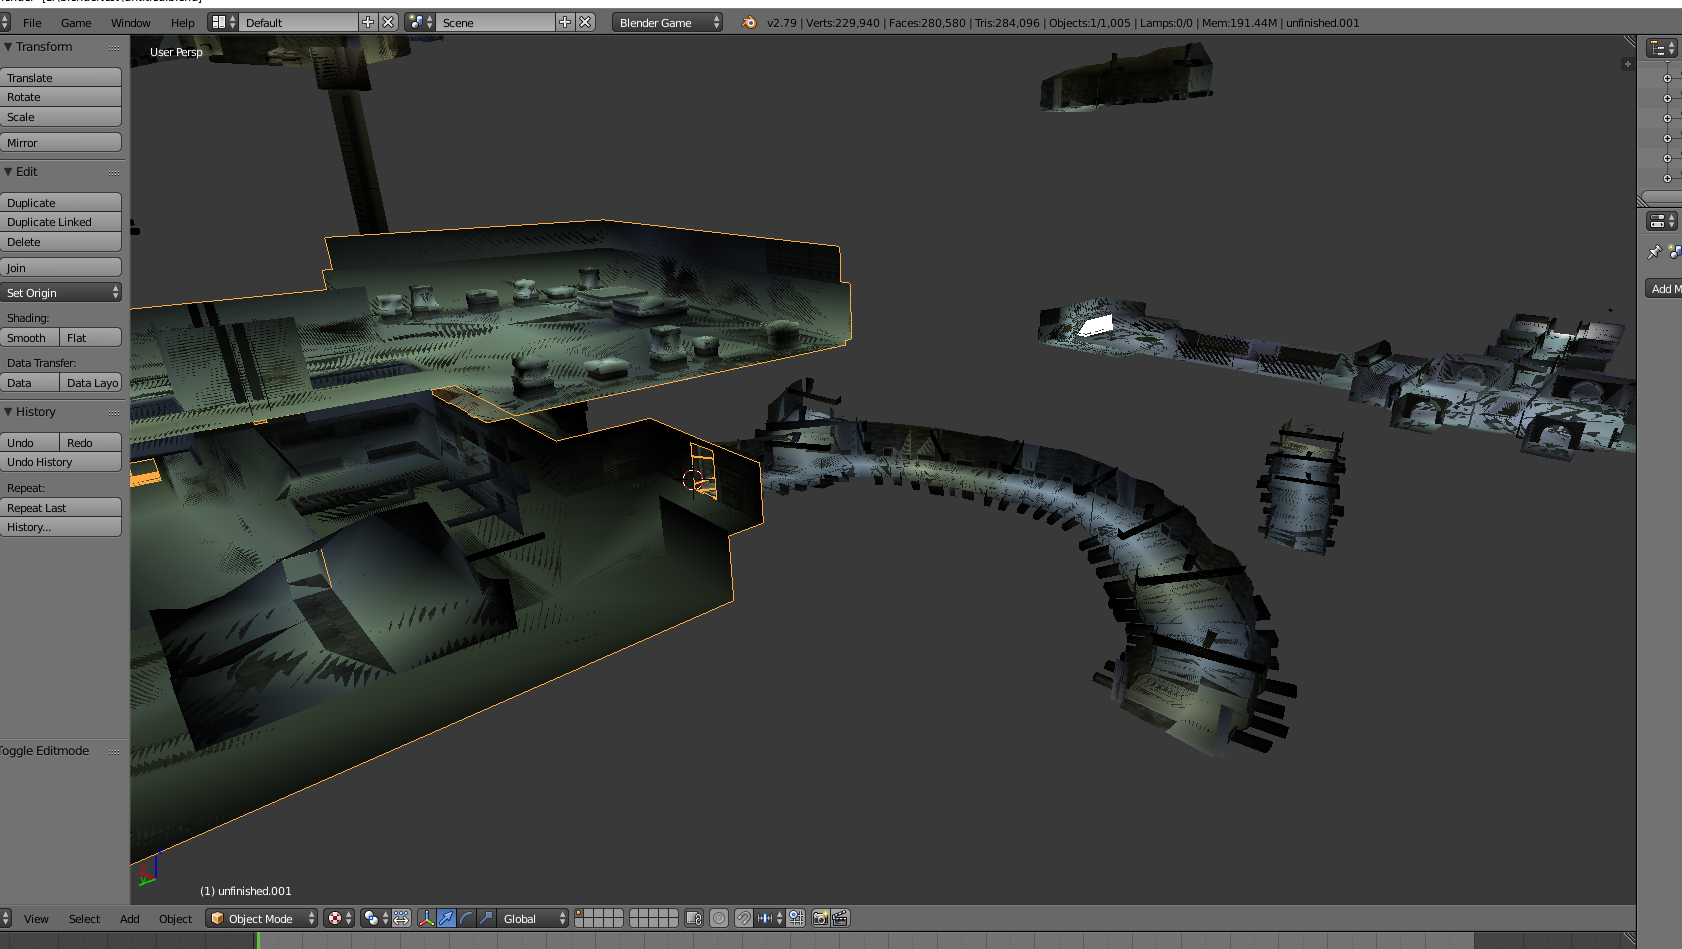Open the Object menu in the 3D view
The height and width of the screenshot is (949, 1682).
tap(175, 918)
